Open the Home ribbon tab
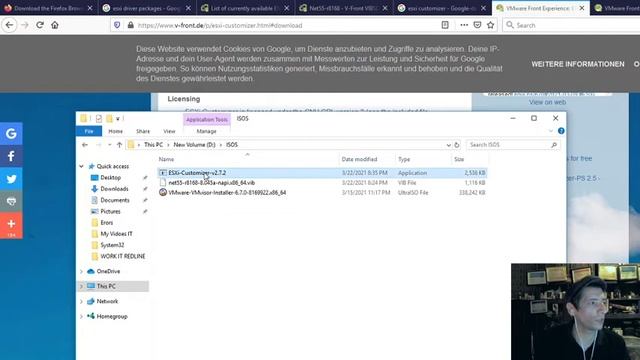The image size is (640, 360). (x=116, y=131)
